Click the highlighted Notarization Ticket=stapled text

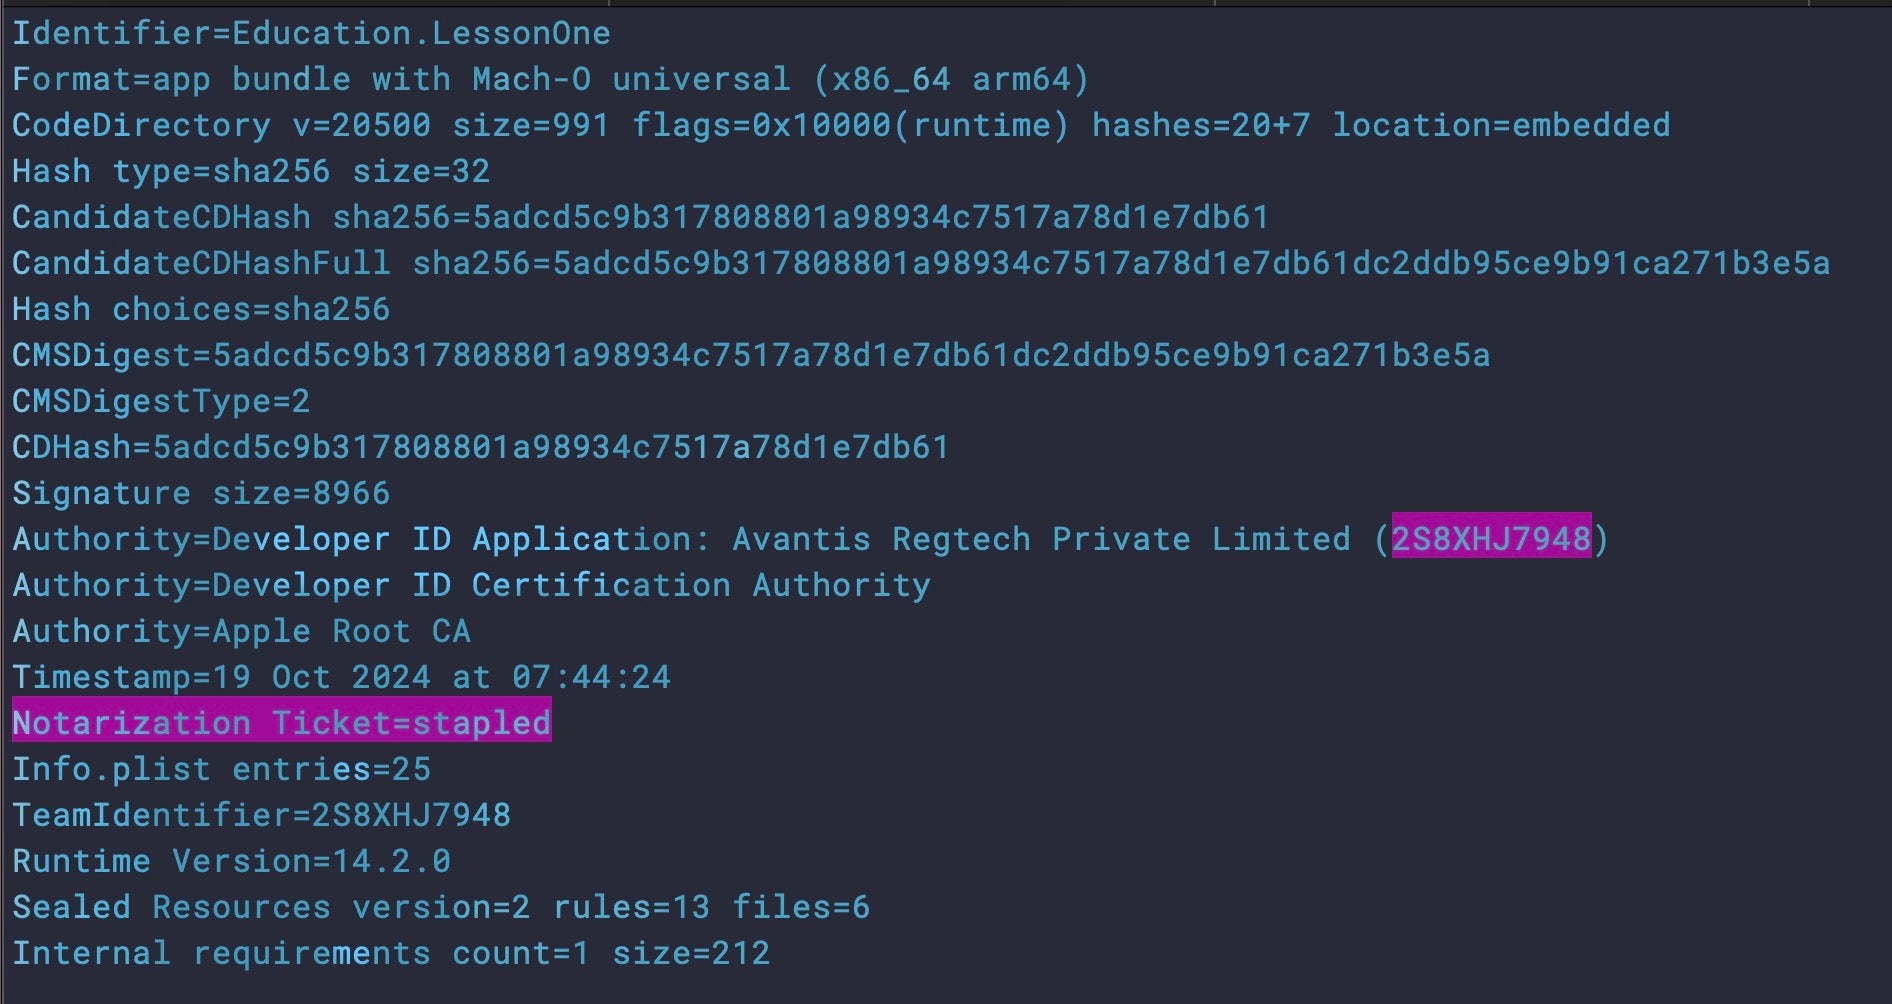[281, 723]
